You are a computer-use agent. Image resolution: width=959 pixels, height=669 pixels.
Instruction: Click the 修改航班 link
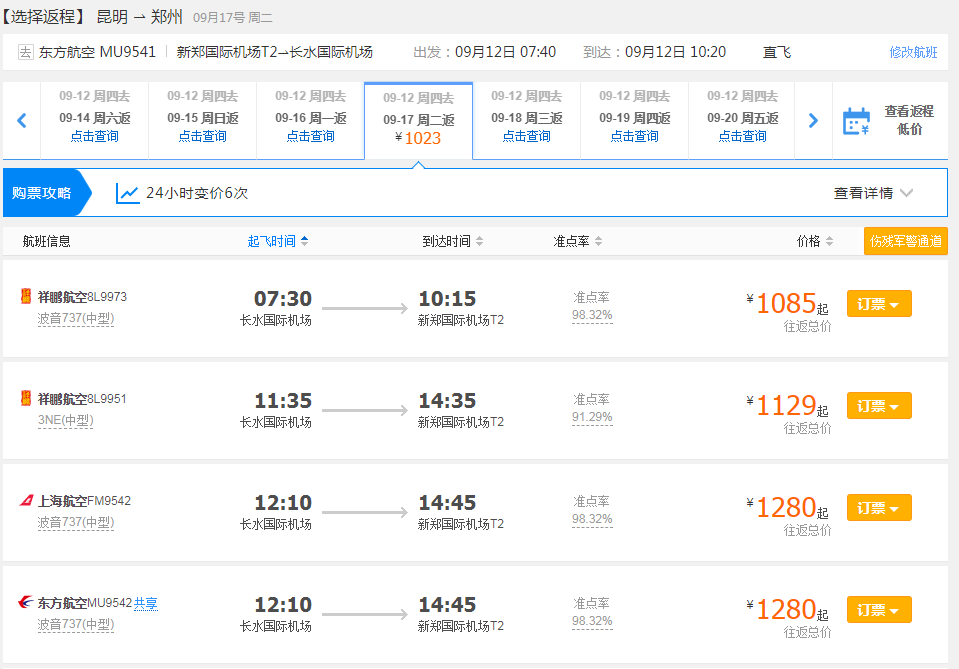(913, 53)
